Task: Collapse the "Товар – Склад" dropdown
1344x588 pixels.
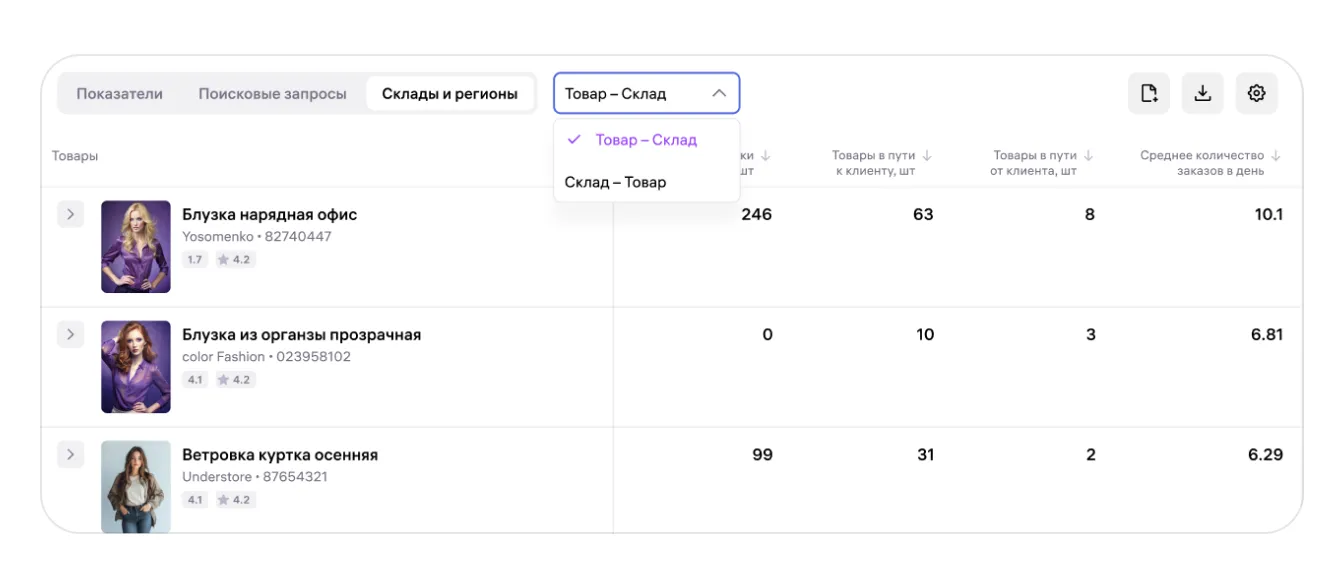Action: 718,93
